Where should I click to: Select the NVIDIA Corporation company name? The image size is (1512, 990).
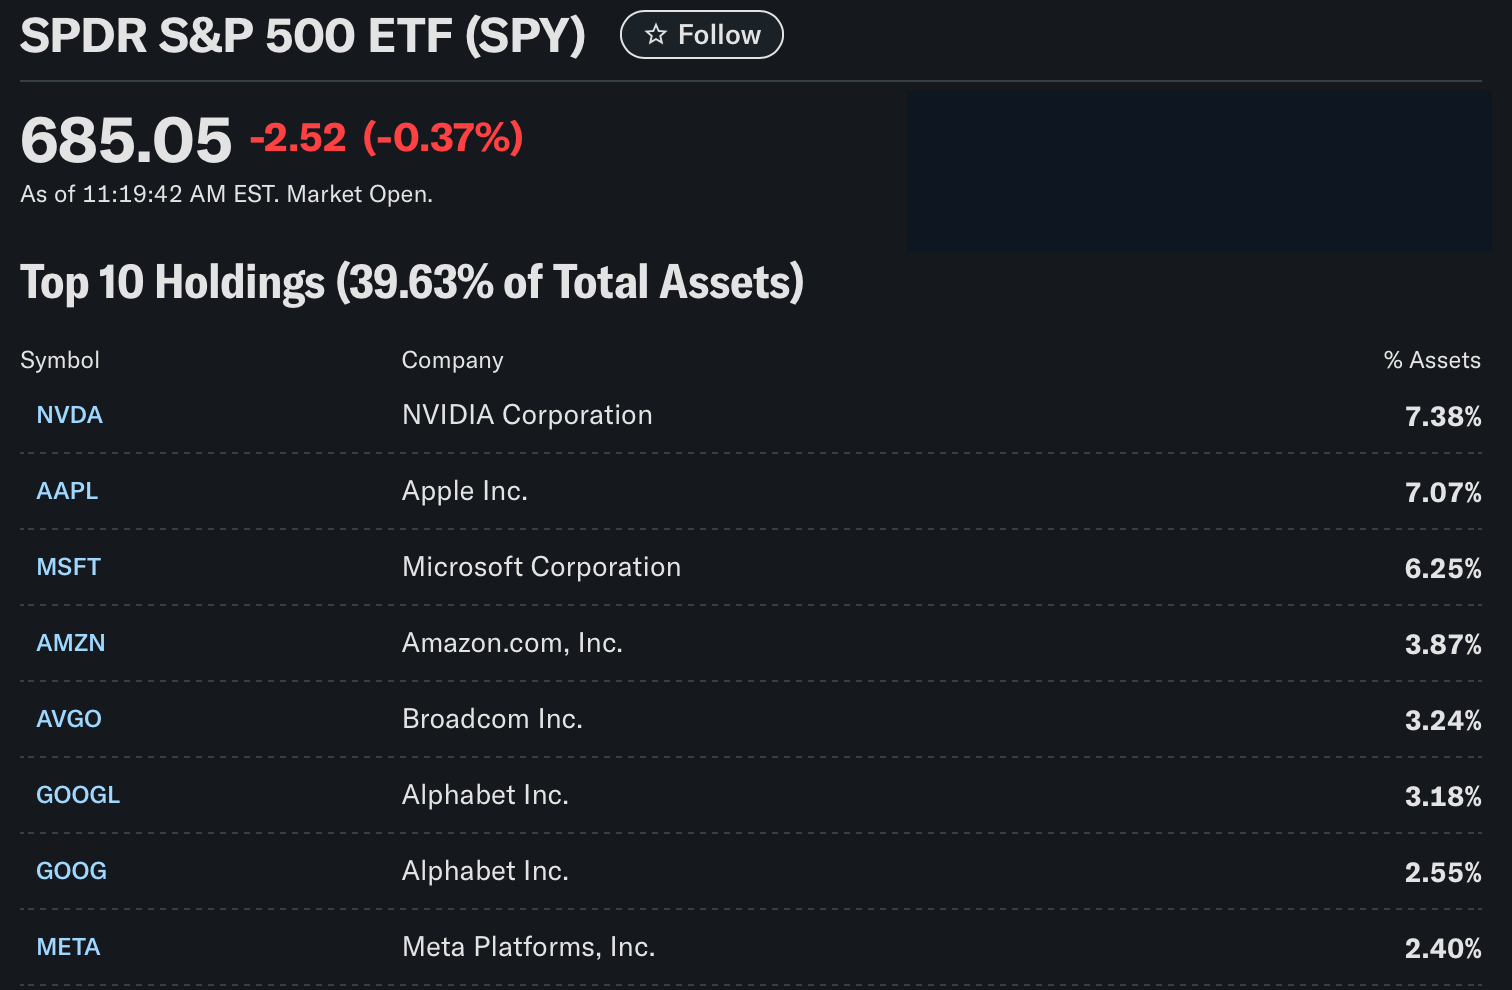pos(527,415)
